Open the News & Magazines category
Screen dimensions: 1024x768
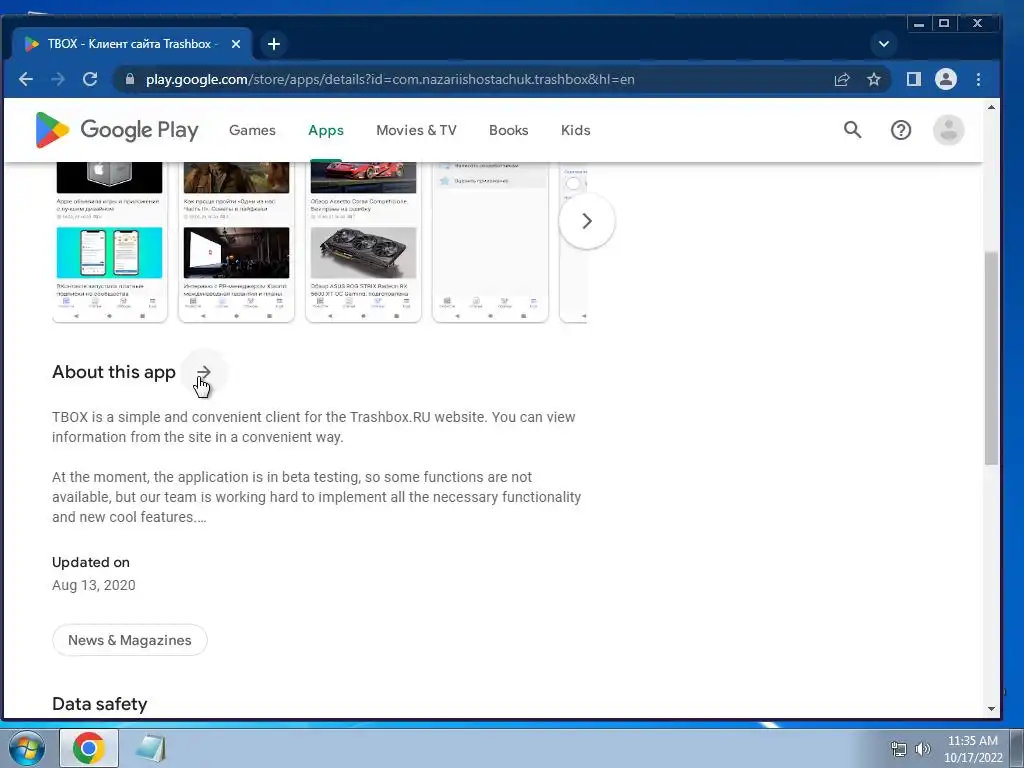coord(130,640)
